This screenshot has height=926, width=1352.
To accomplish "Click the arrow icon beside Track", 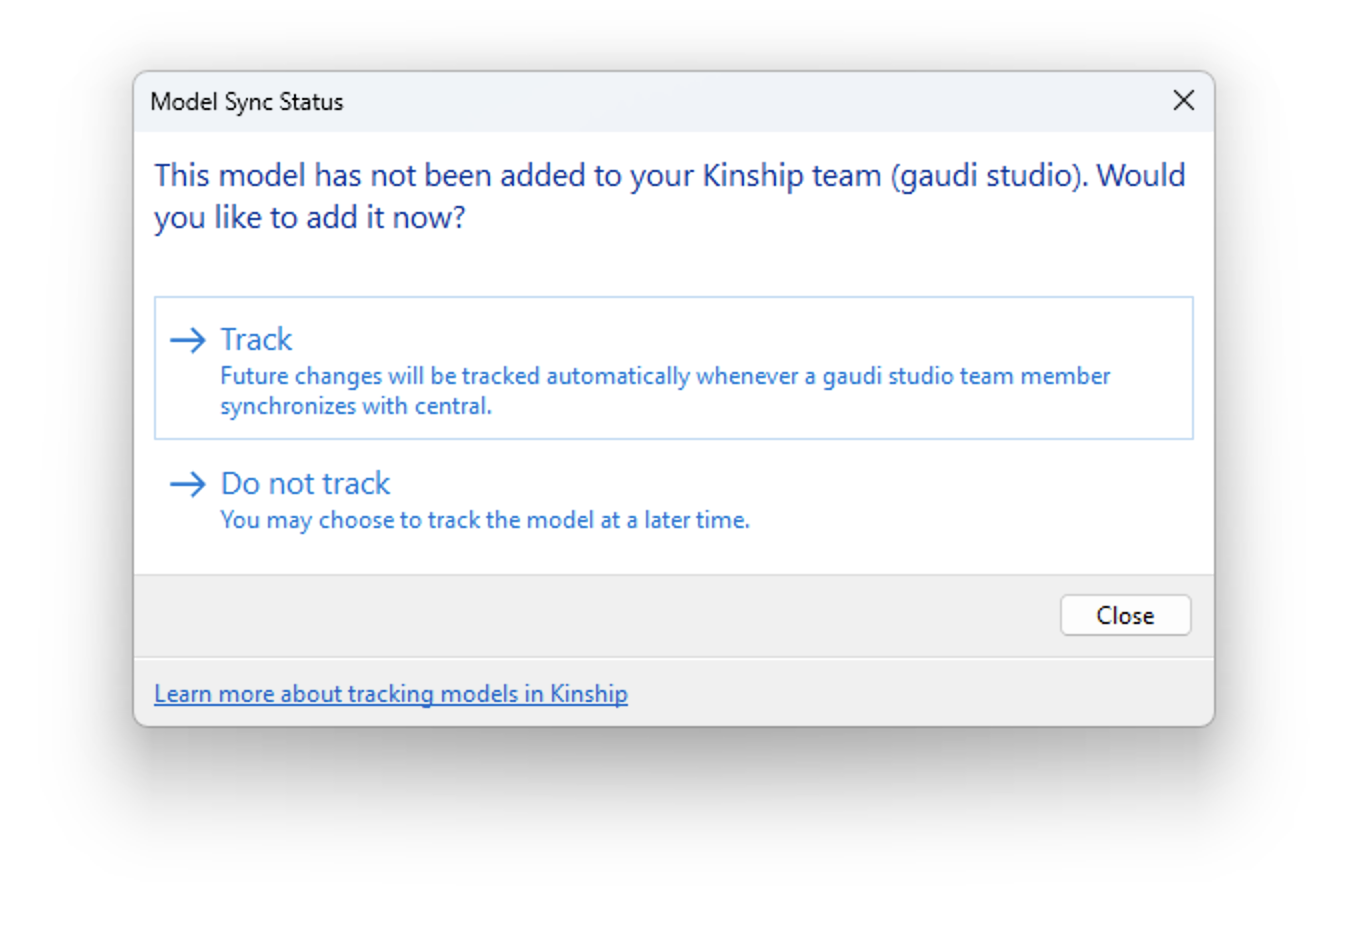I will pos(187,340).
